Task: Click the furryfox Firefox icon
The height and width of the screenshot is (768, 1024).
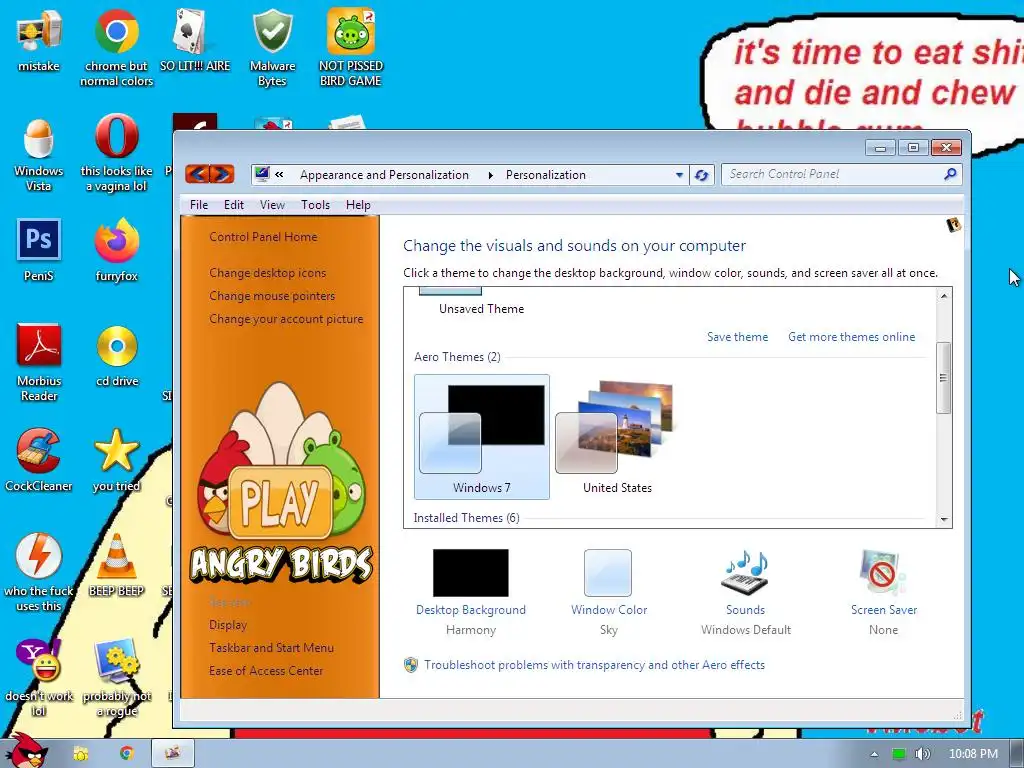Action: click(x=116, y=251)
